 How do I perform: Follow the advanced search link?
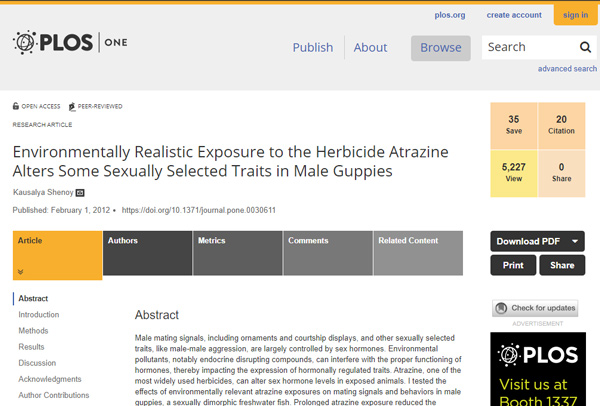567,69
